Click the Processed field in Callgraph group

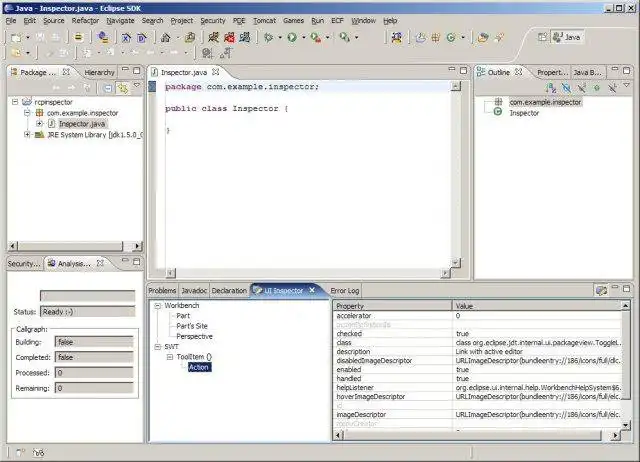tap(94, 373)
